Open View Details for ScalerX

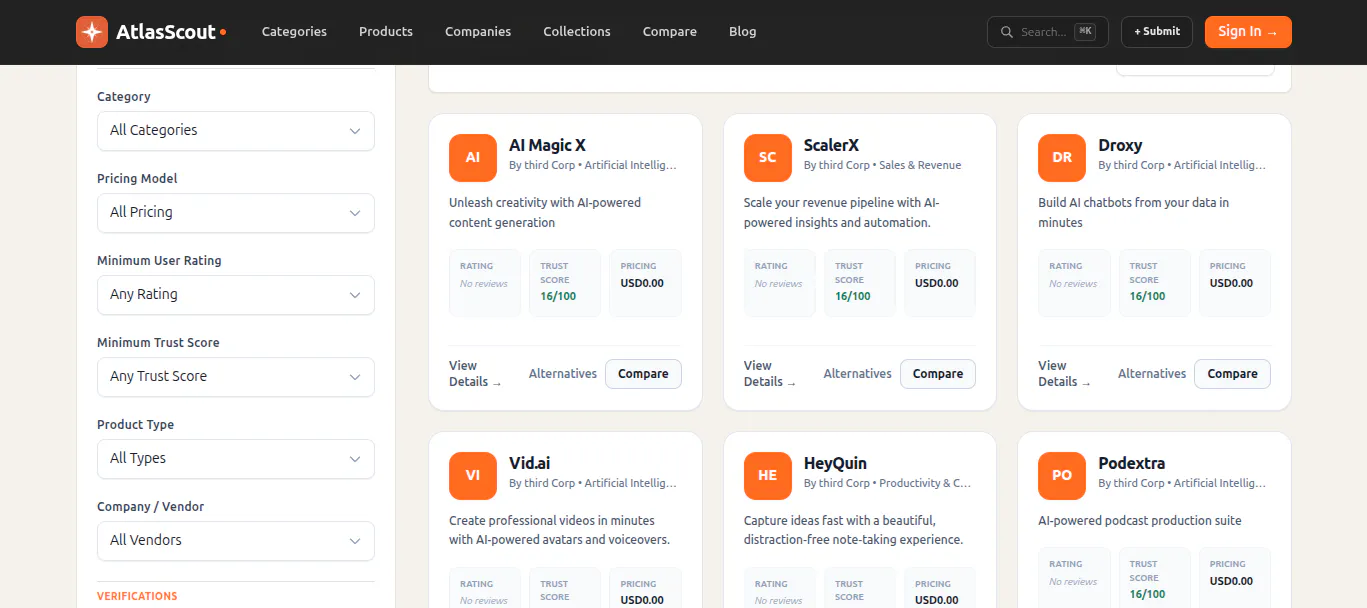[x=770, y=374]
